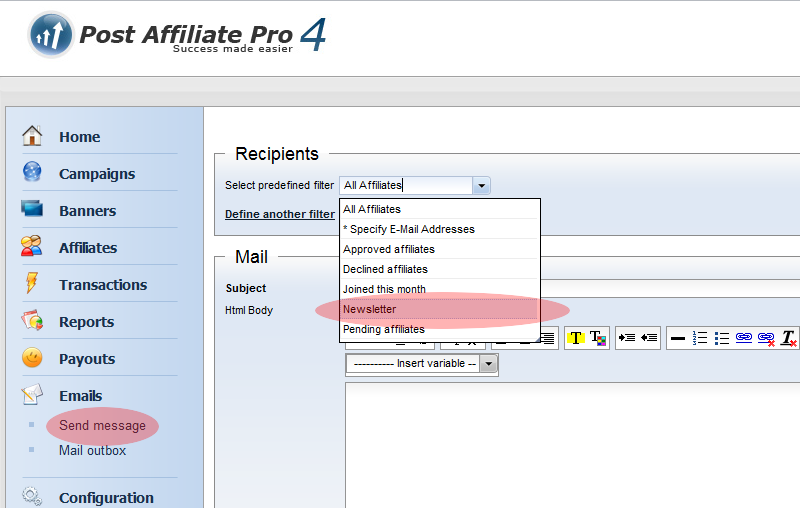This screenshot has width=800, height=508.
Task: Choose Pending affiliates filter option
Action: (x=439, y=329)
